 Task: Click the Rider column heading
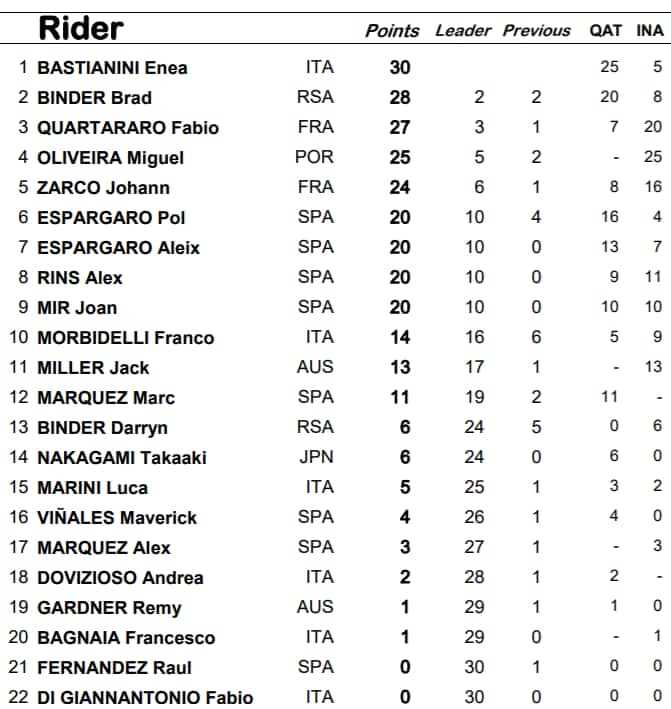pyautogui.click(x=80, y=29)
